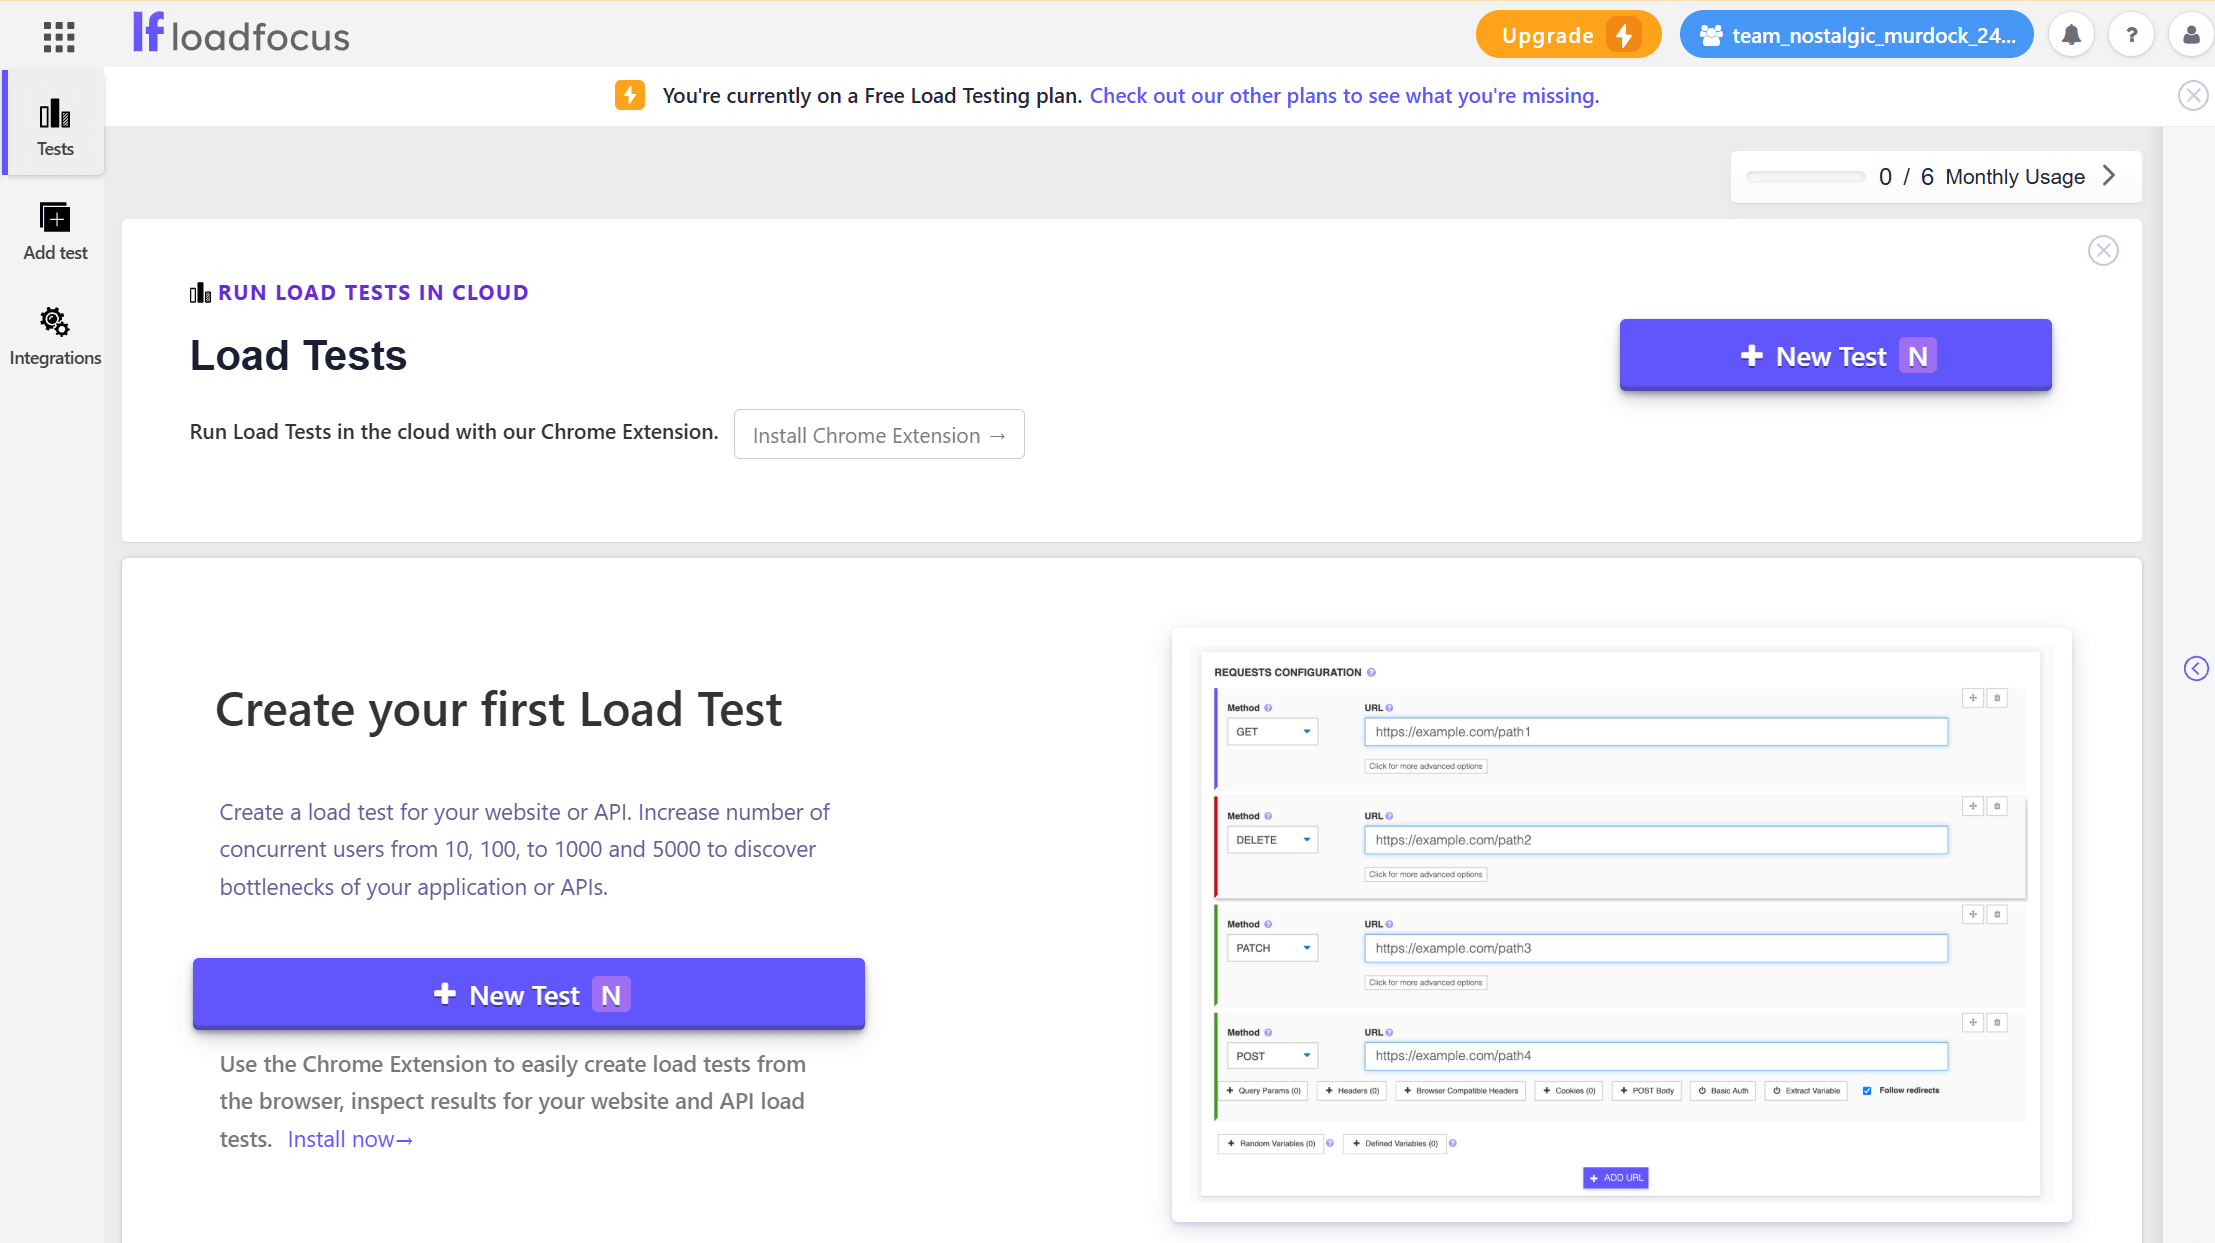Click top New Test button
This screenshot has height=1243, width=2215.
pos(1835,356)
